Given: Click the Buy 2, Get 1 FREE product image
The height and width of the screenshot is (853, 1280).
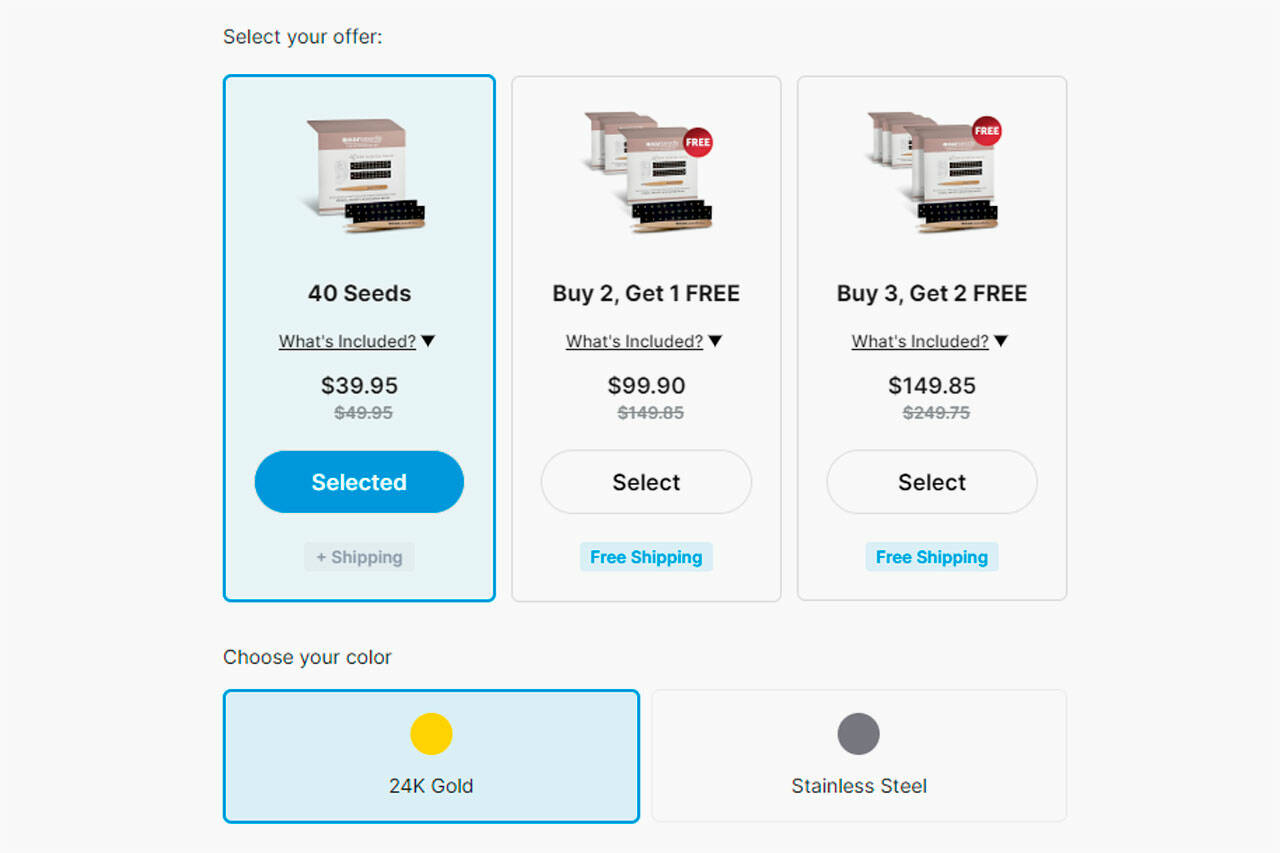Looking at the screenshot, I should click(x=646, y=172).
